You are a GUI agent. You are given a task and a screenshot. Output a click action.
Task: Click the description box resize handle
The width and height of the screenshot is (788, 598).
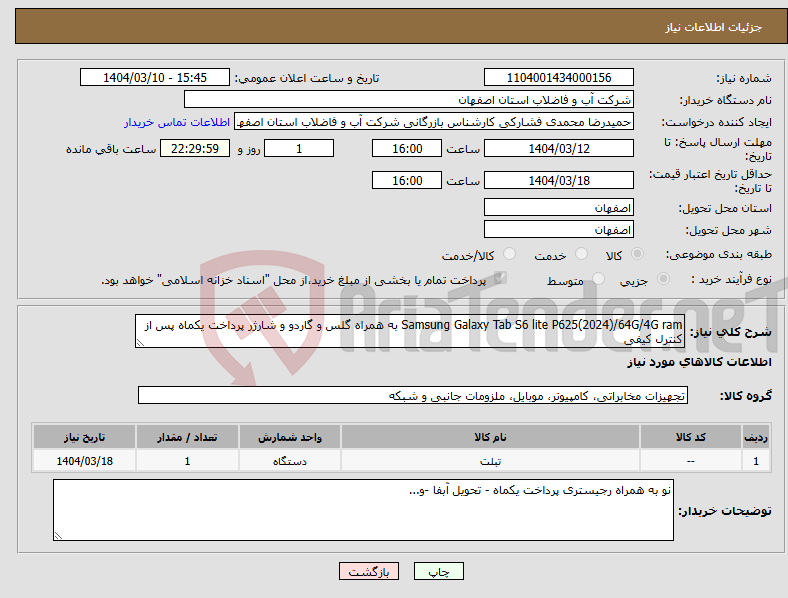[140, 343]
